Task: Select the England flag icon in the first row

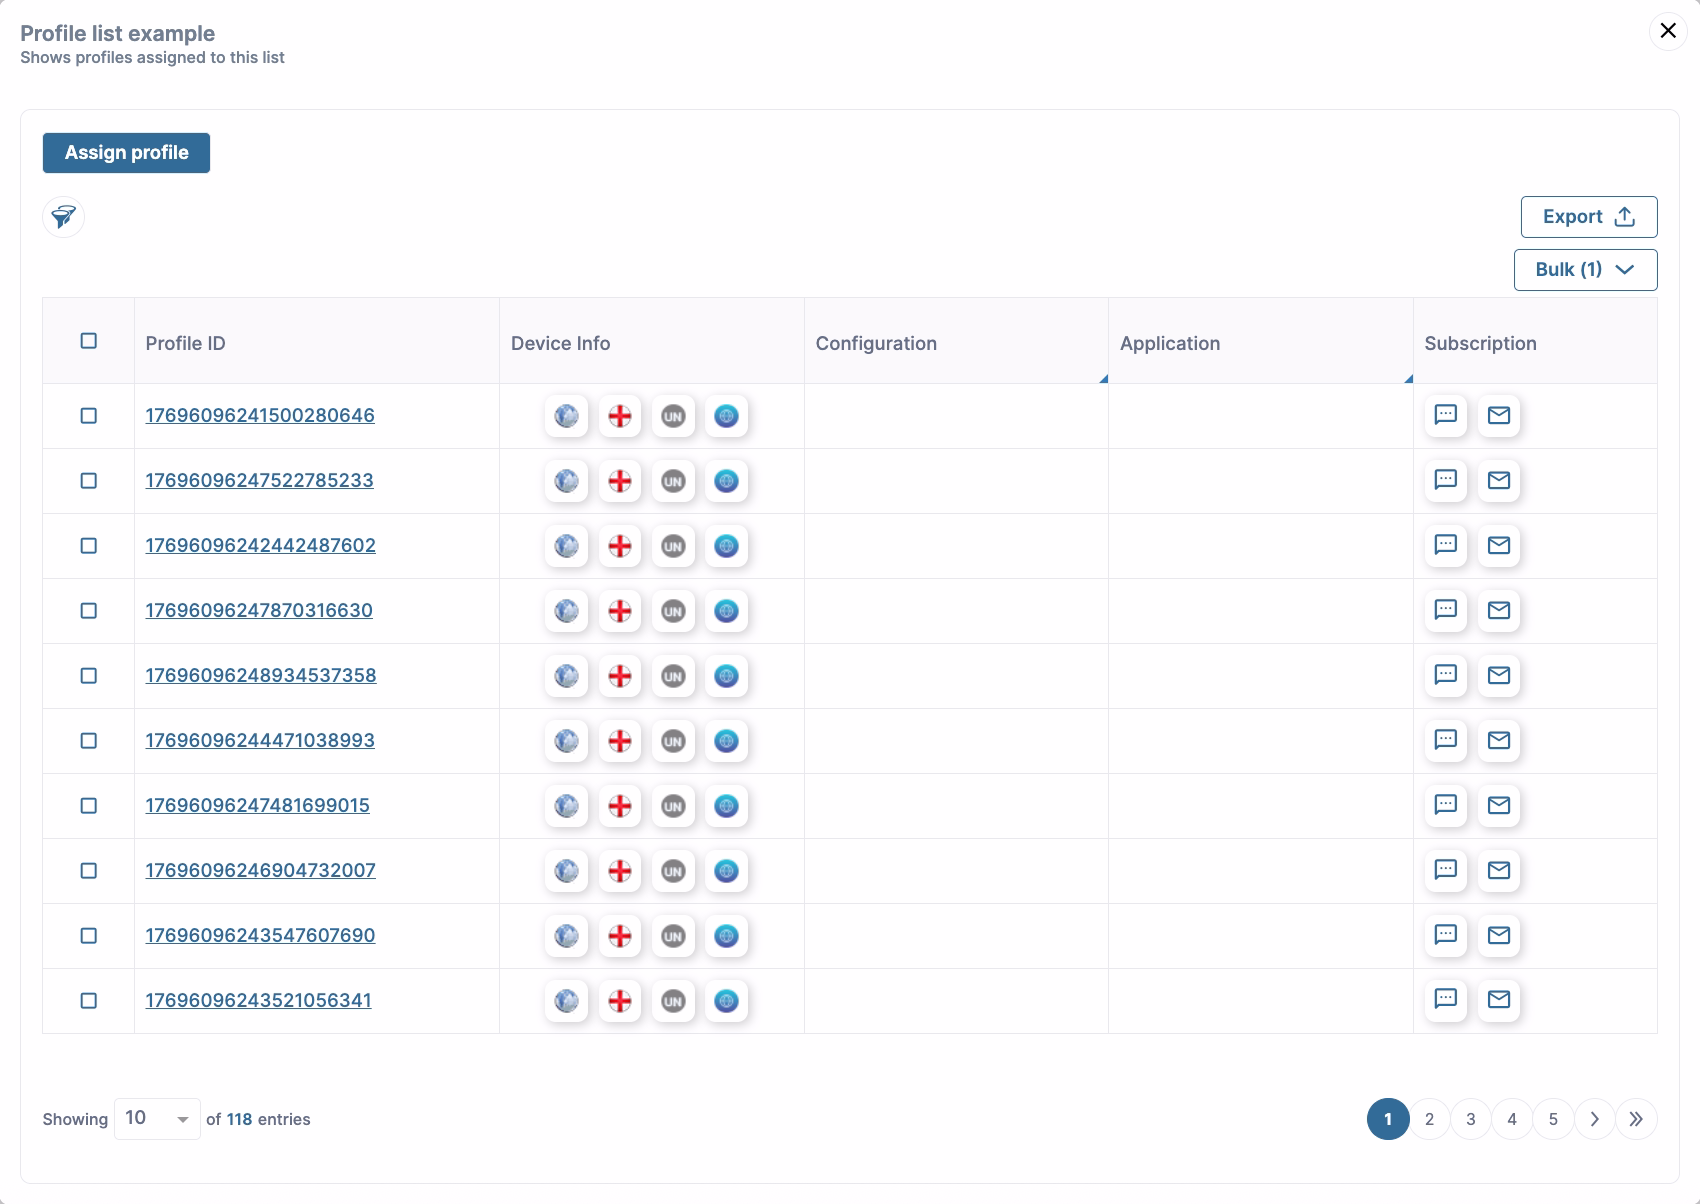Action: click(x=619, y=416)
